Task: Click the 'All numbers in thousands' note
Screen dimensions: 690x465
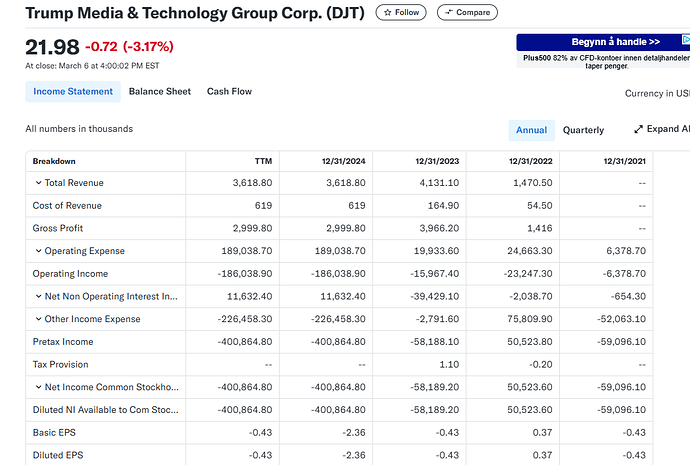Action: tap(79, 129)
